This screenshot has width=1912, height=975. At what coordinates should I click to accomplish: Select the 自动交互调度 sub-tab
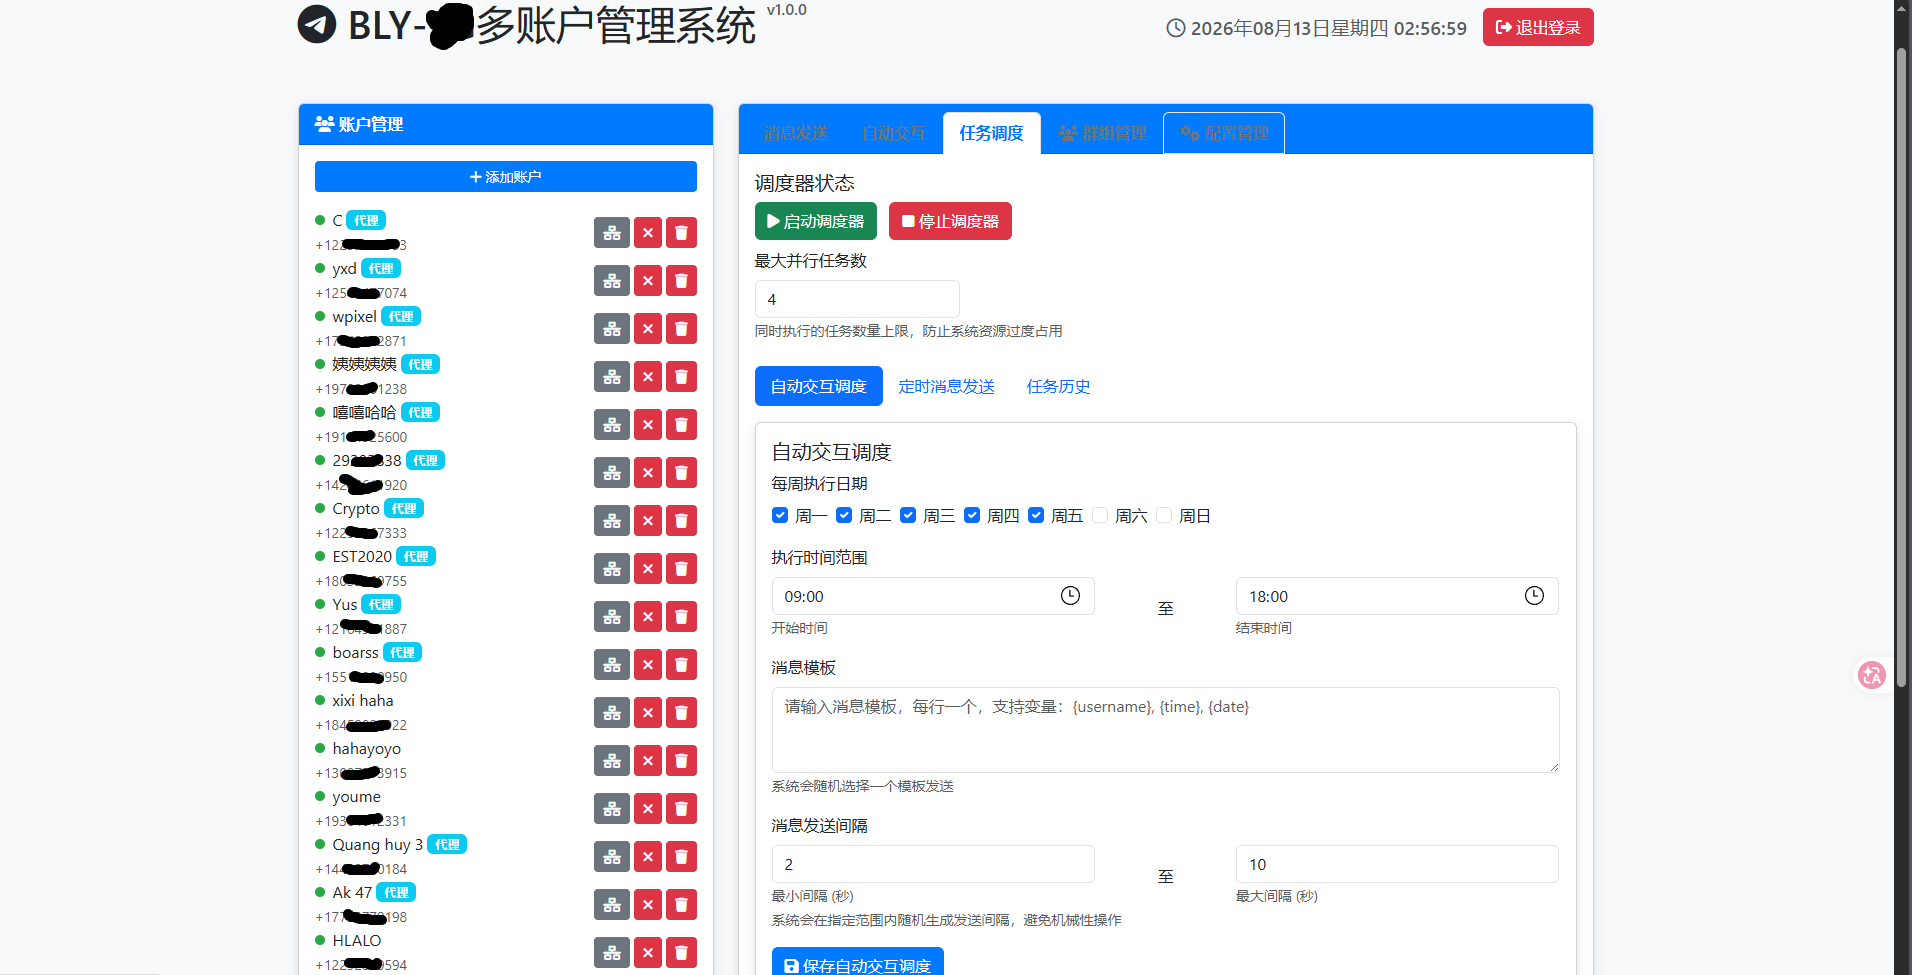(818, 386)
